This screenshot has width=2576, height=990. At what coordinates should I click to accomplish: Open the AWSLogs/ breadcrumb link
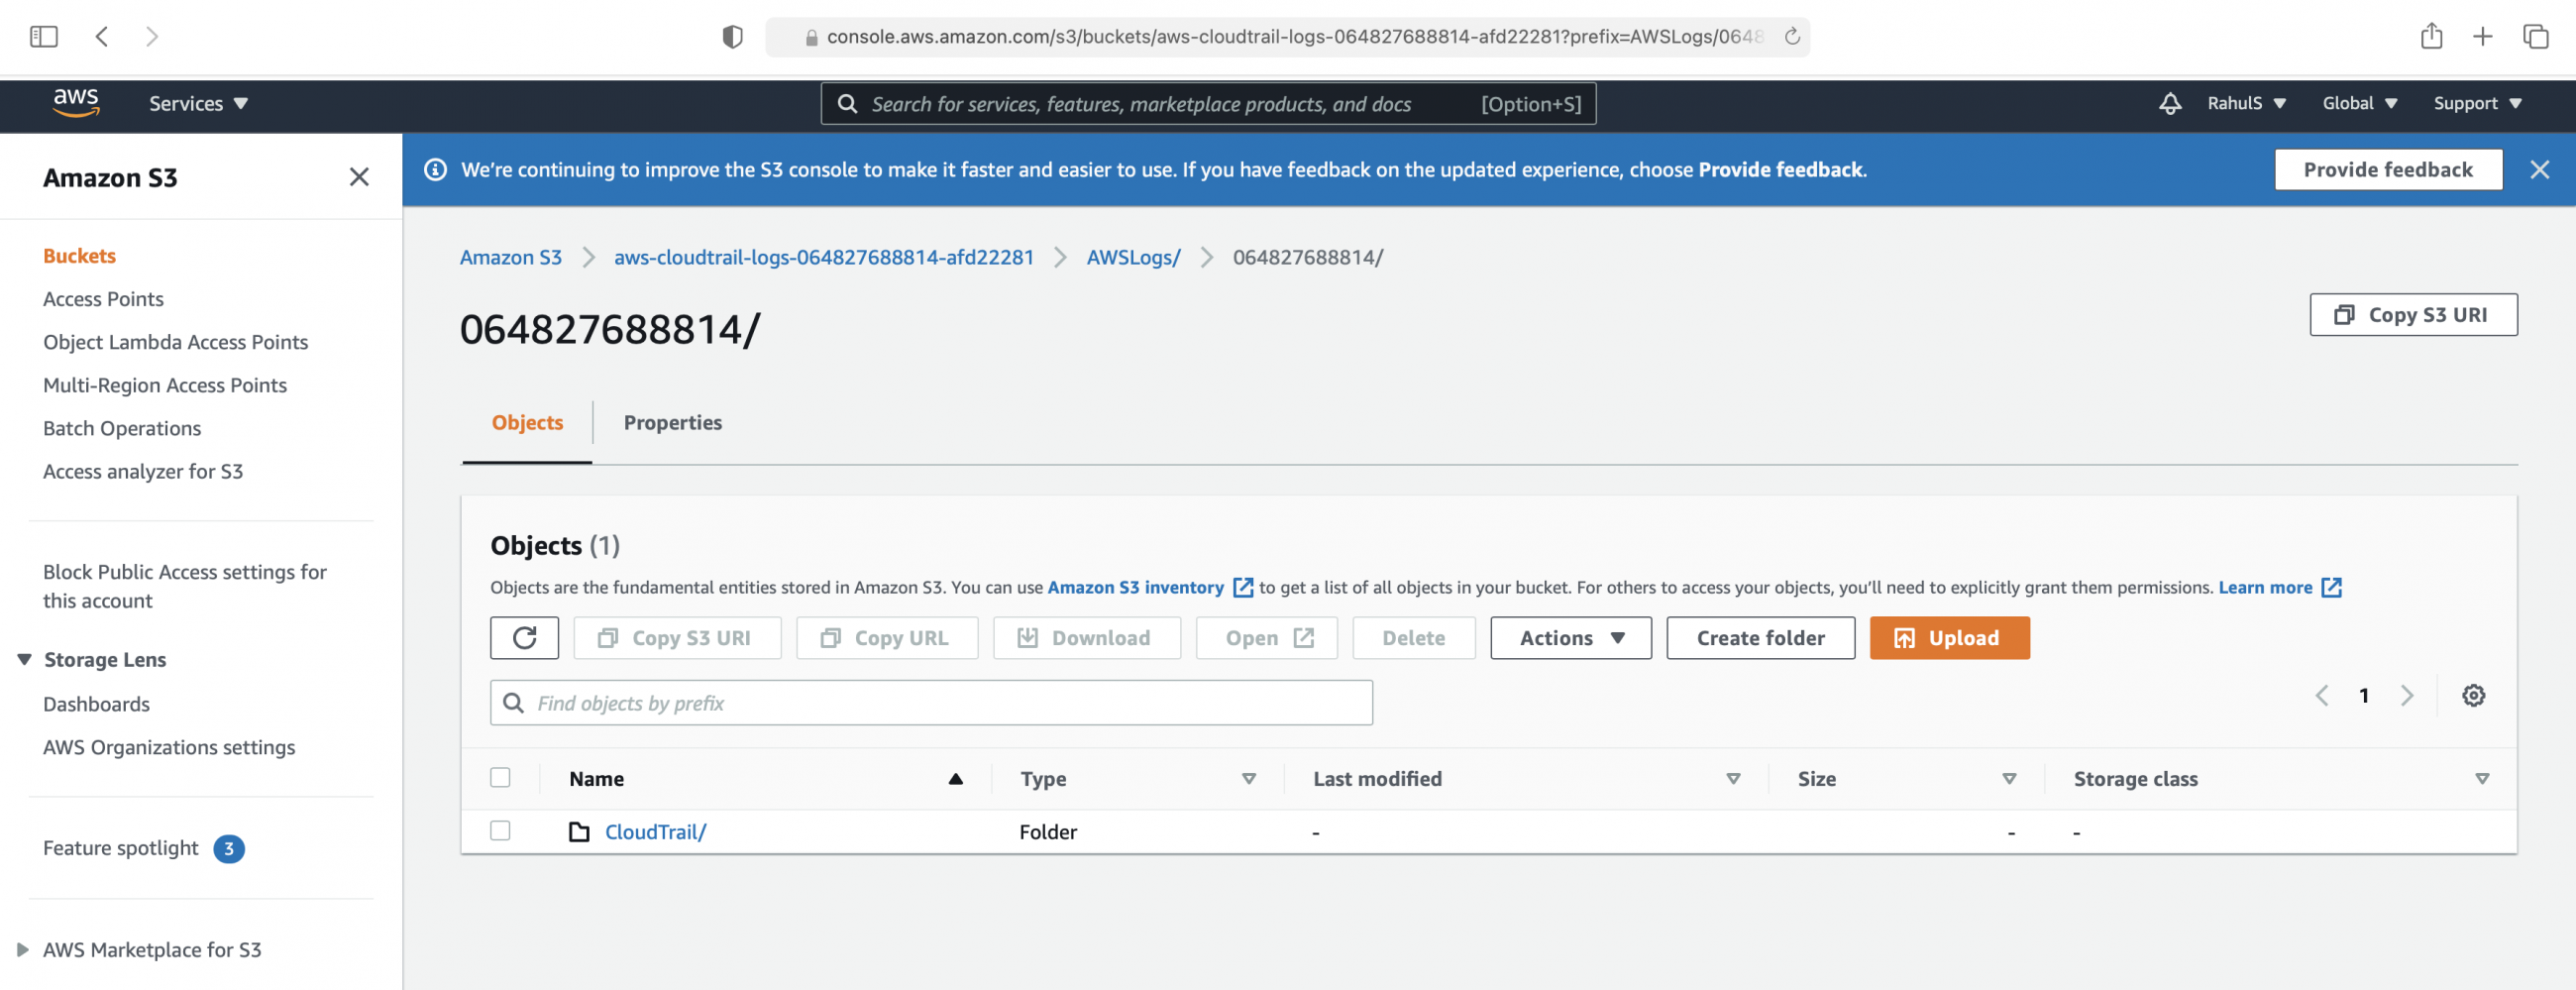pyautogui.click(x=1133, y=257)
